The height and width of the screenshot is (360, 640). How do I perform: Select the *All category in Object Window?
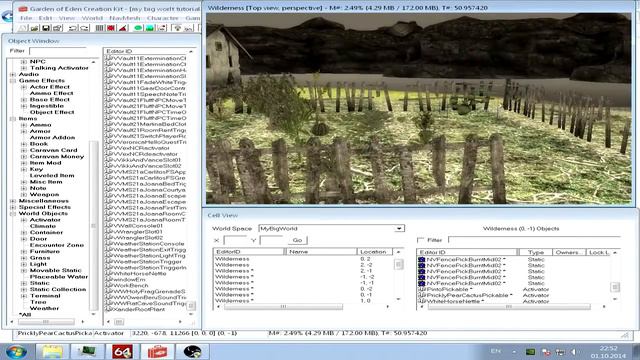tap(25, 315)
